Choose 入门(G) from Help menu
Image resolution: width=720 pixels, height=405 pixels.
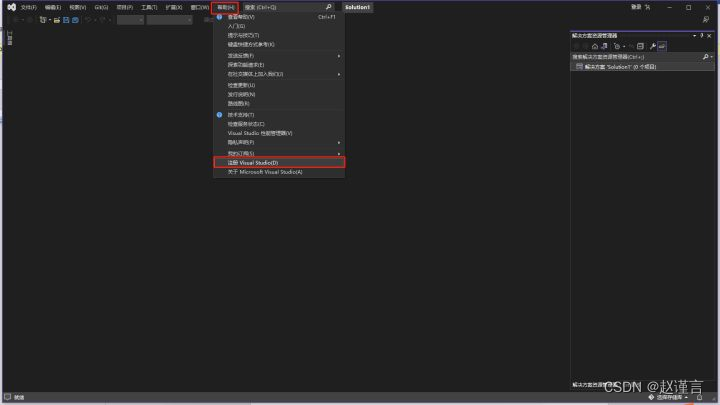point(279,26)
